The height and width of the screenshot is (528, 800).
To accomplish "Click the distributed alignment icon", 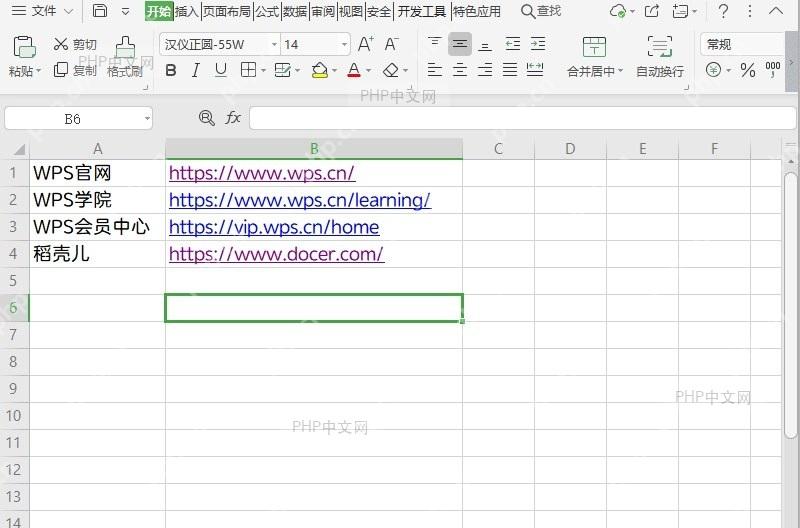I will (535, 70).
